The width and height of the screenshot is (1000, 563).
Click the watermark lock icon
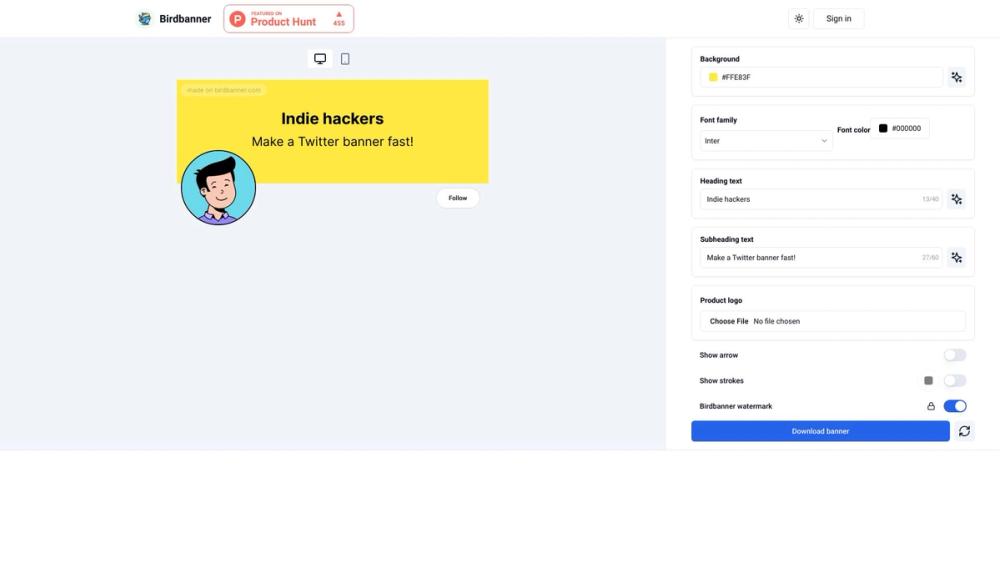pyautogui.click(x=931, y=406)
